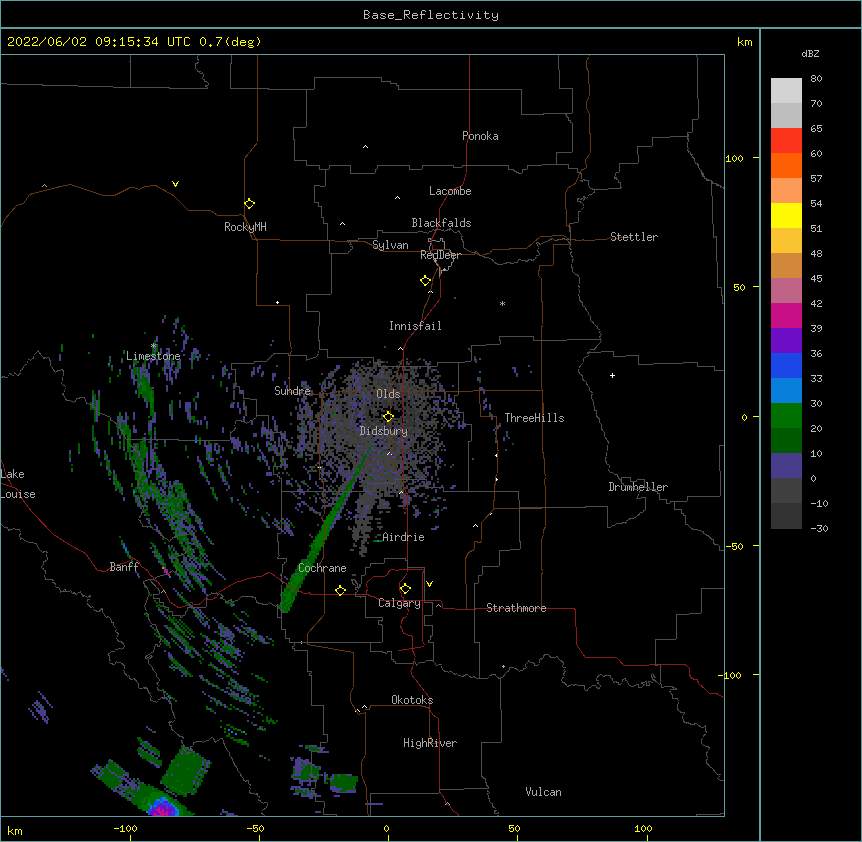Click the white asterisk above Limestone
Image resolution: width=862 pixels, height=842 pixels.
pyautogui.click(x=154, y=346)
